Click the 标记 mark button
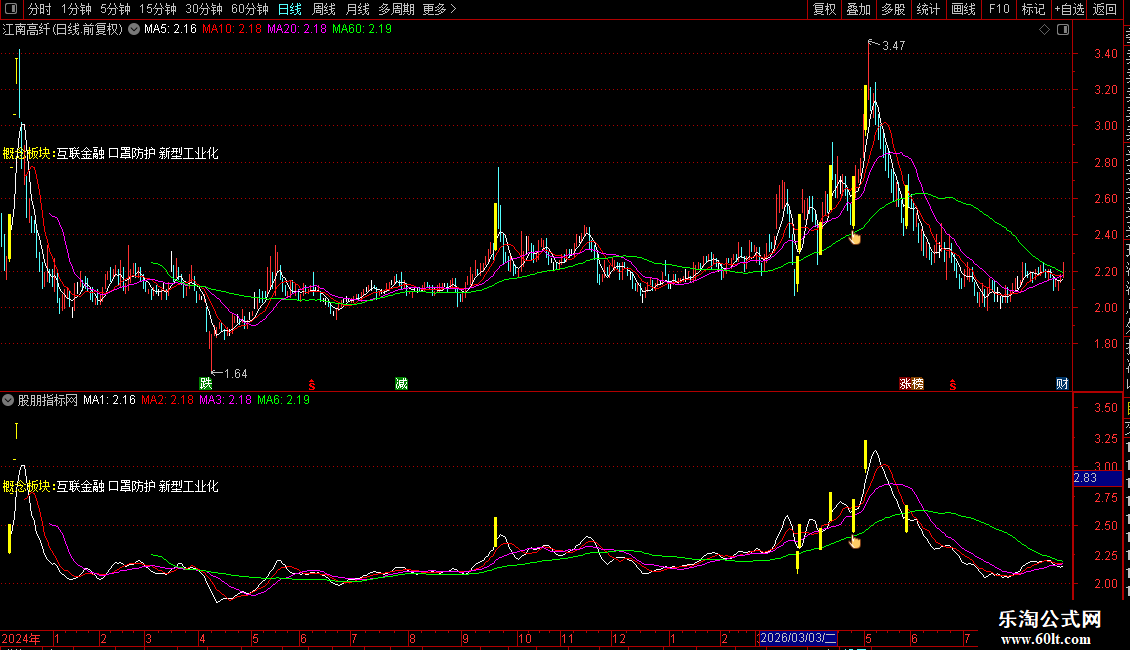 (1033, 9)
